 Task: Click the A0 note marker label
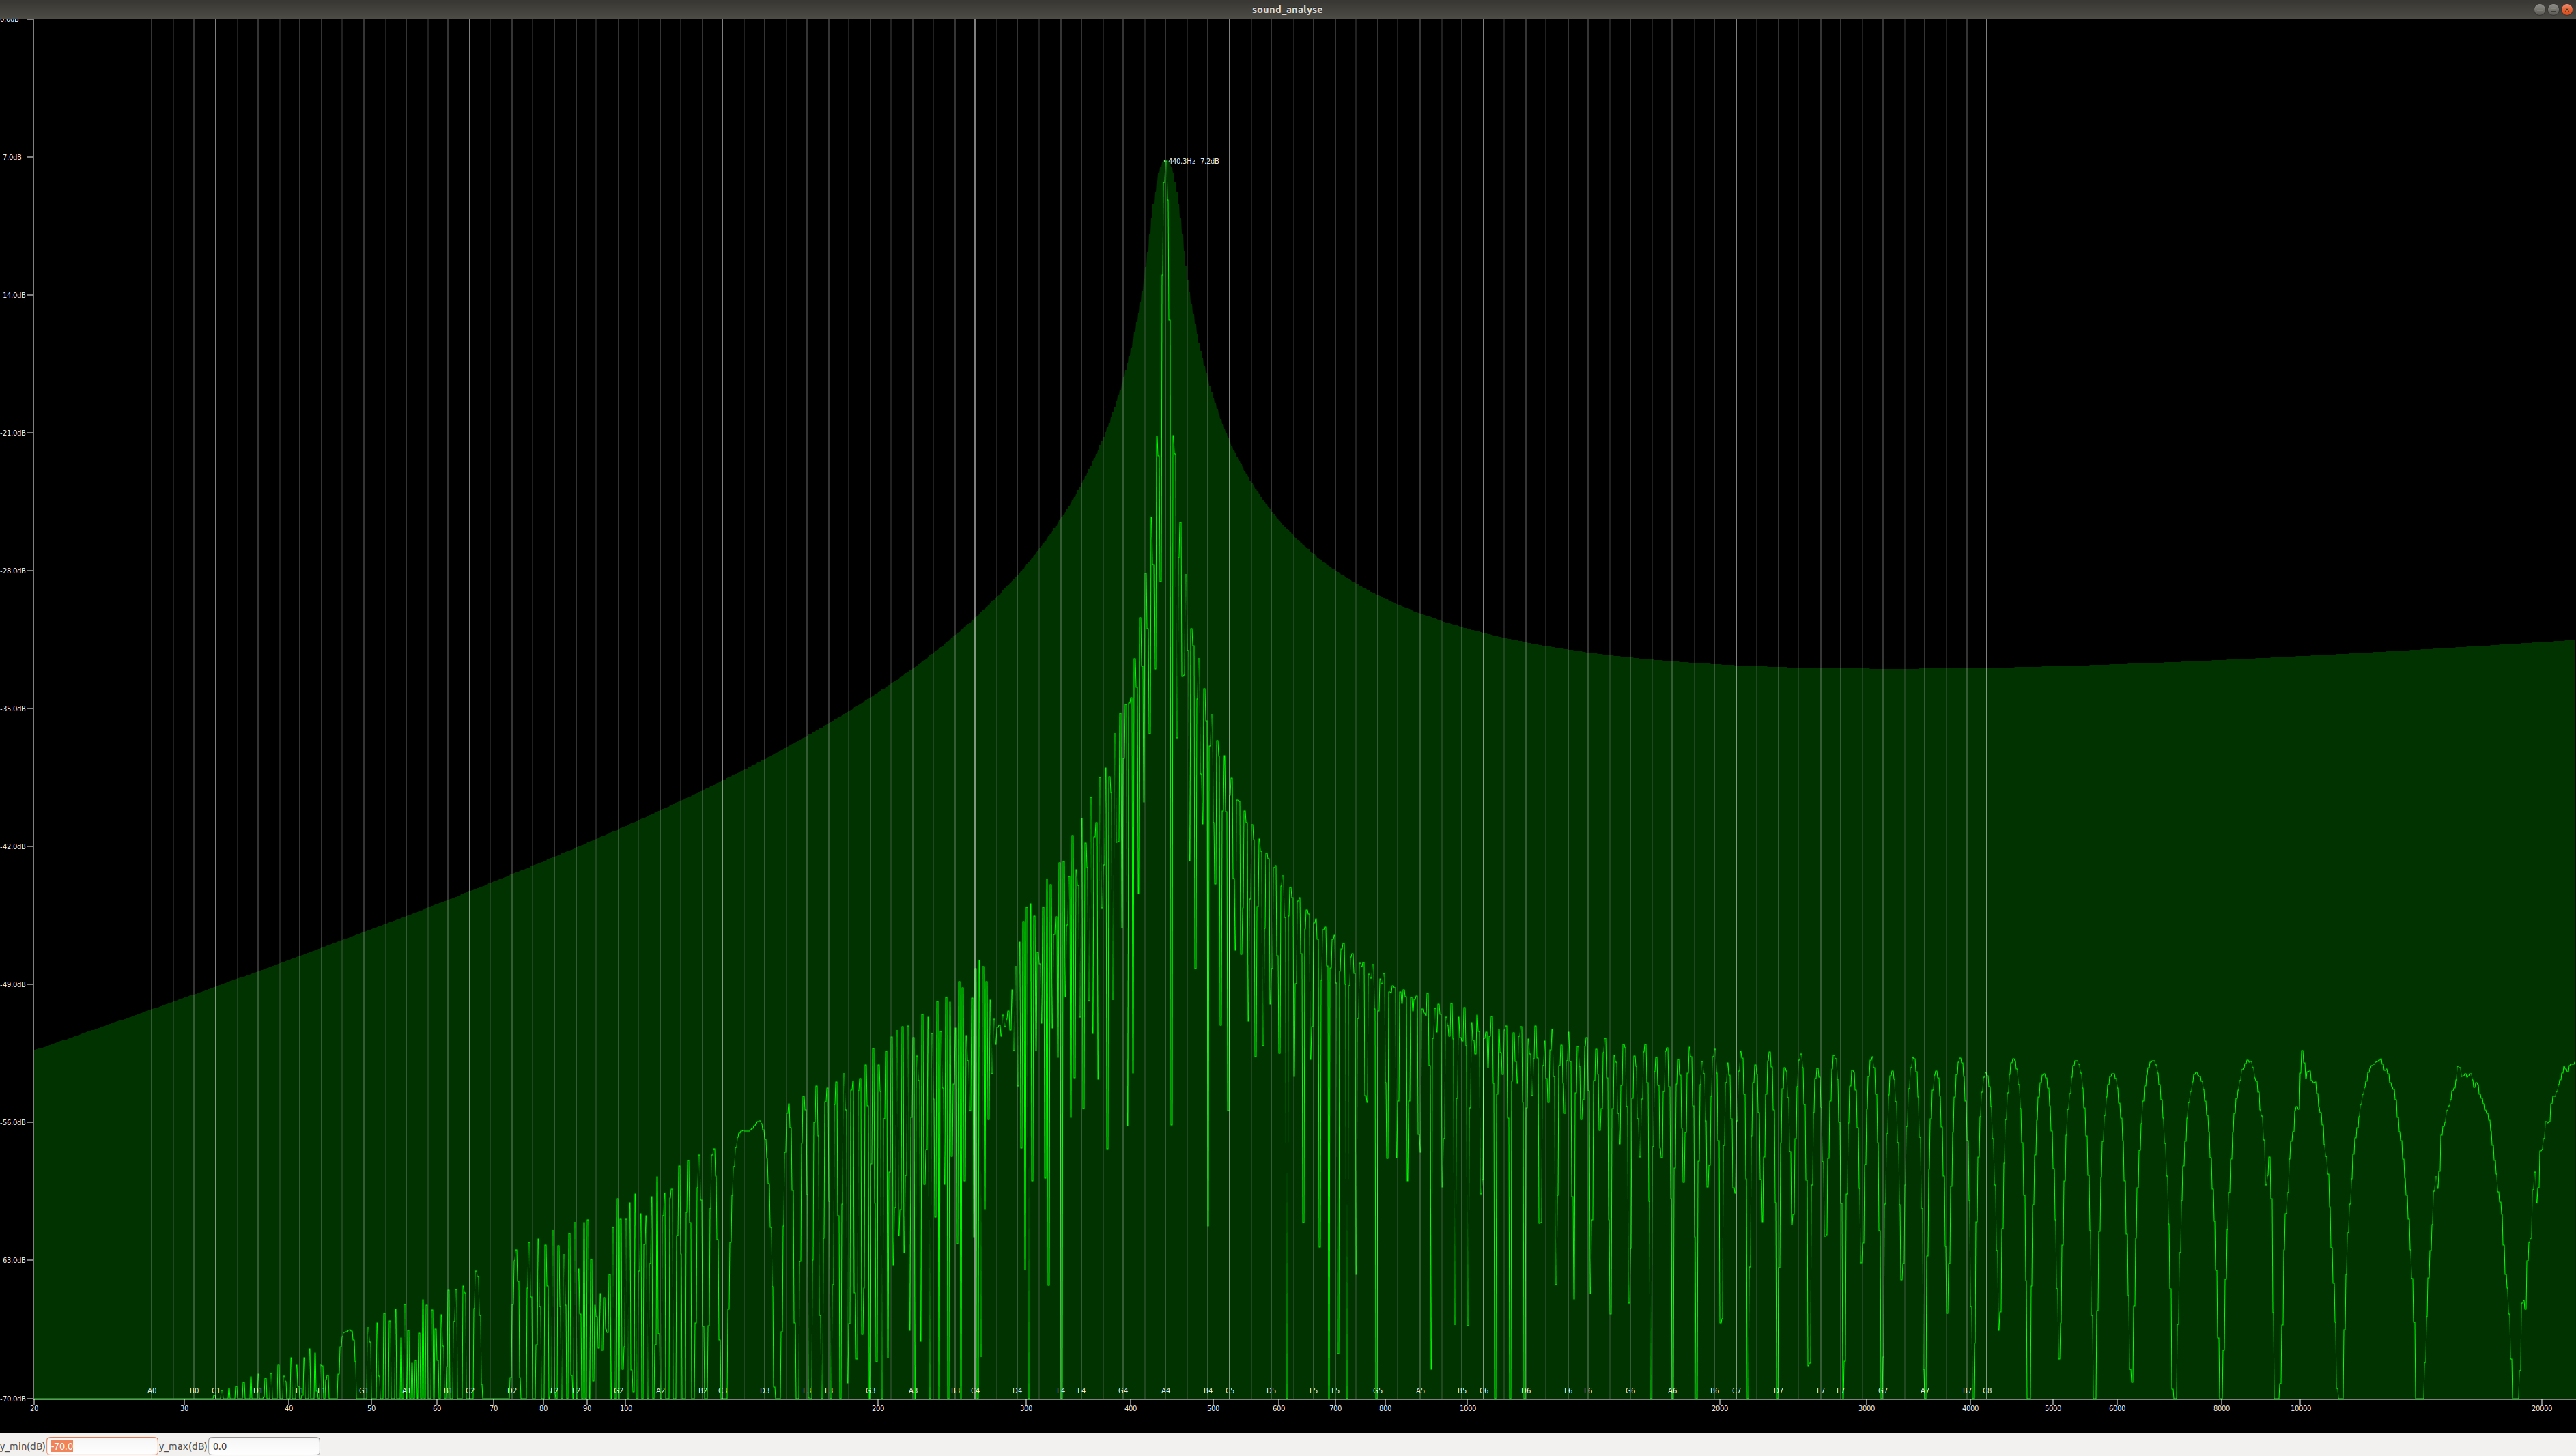[152, 1391]
